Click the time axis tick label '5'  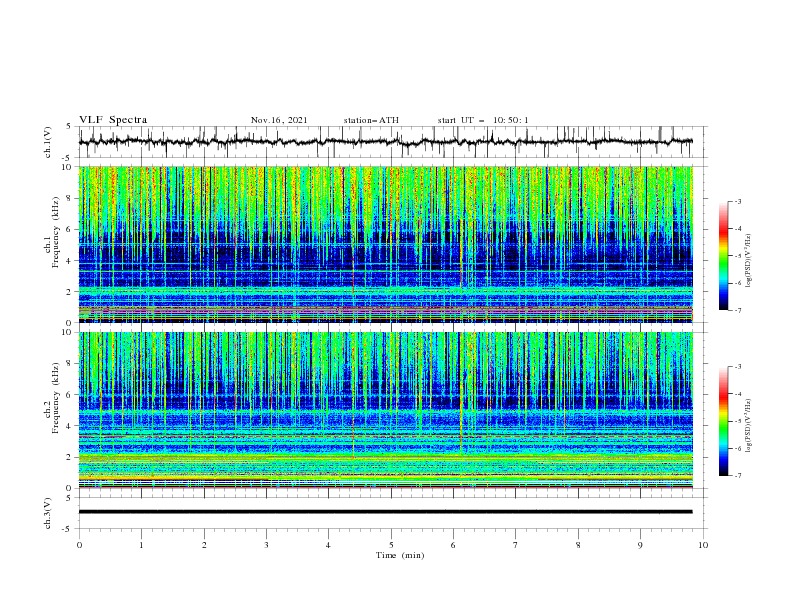click(x=391, y=545)
